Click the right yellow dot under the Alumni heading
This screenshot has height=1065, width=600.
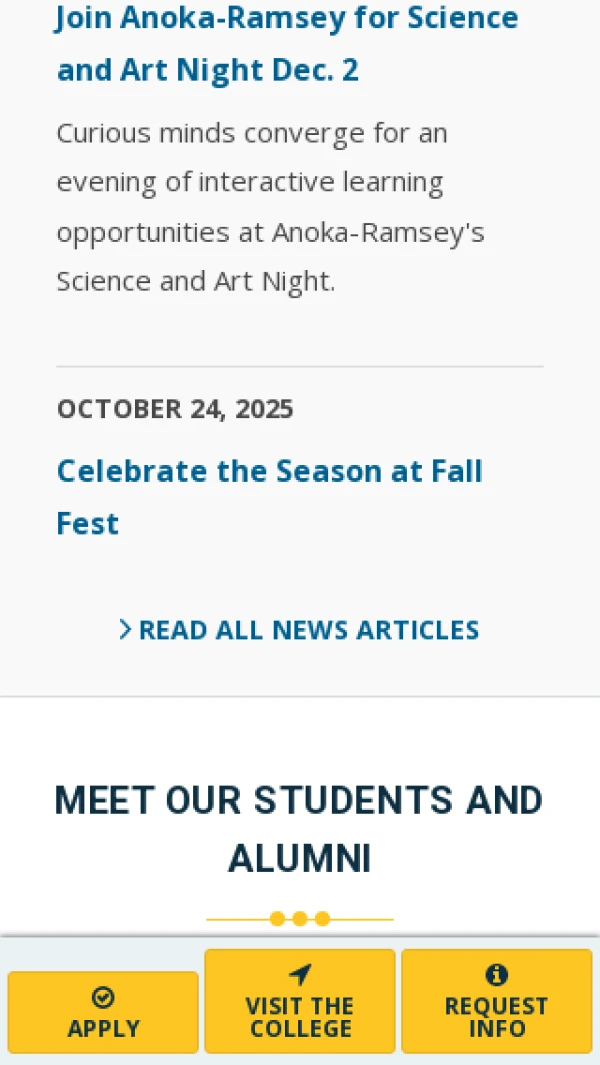click(322, 919)
